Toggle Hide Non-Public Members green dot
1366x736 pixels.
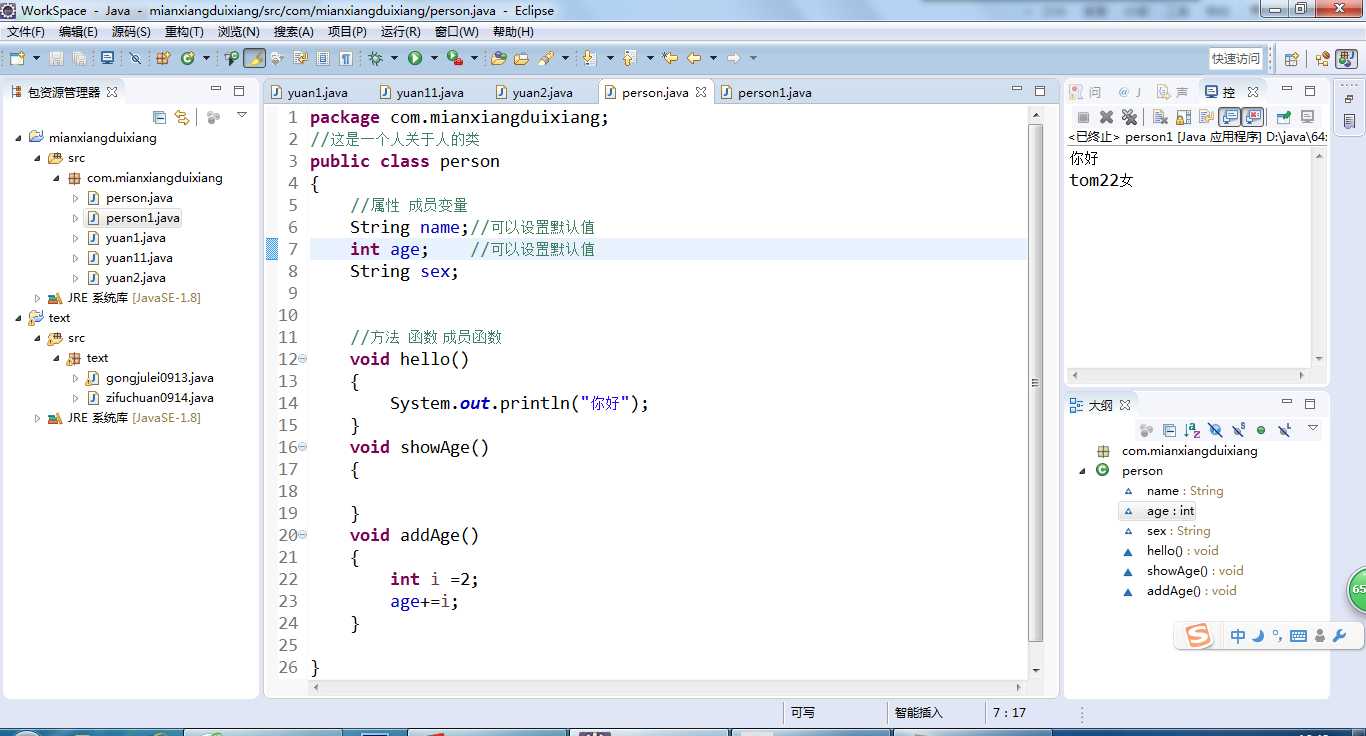1261,430
